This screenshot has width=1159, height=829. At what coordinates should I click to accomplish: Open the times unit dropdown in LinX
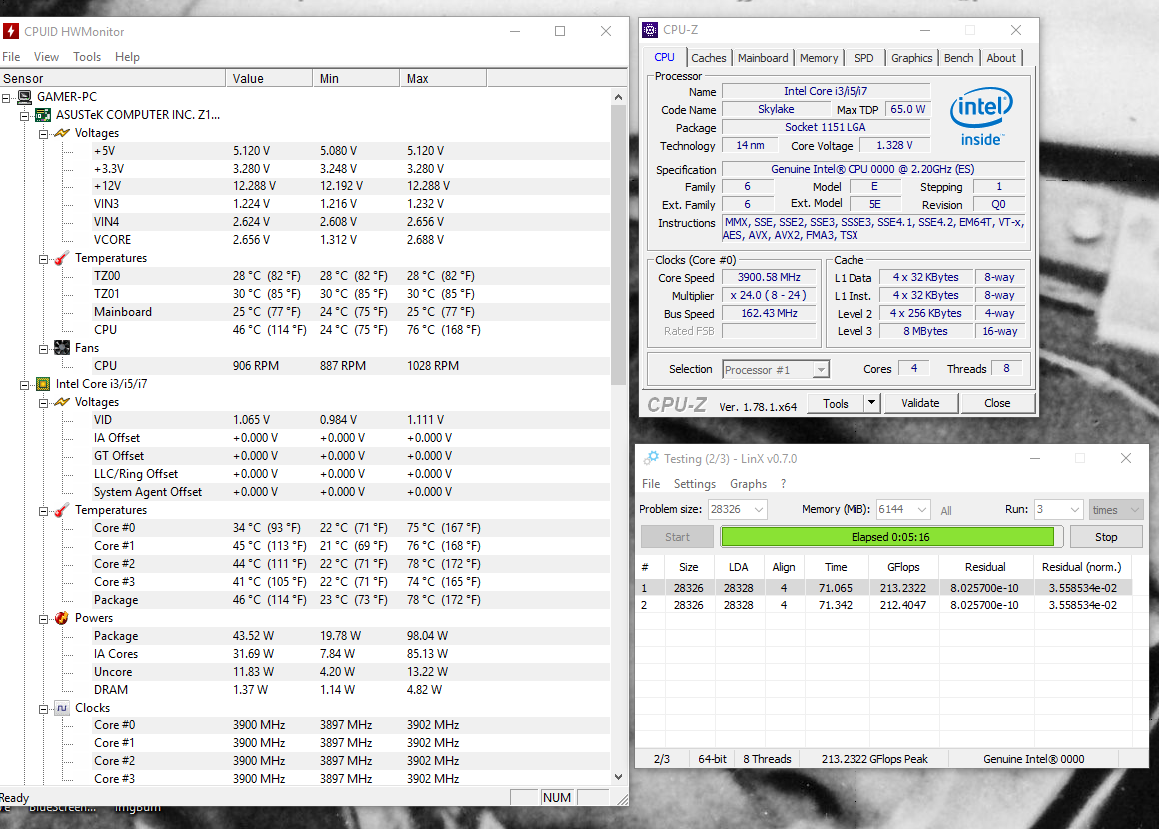(1135, 509)
